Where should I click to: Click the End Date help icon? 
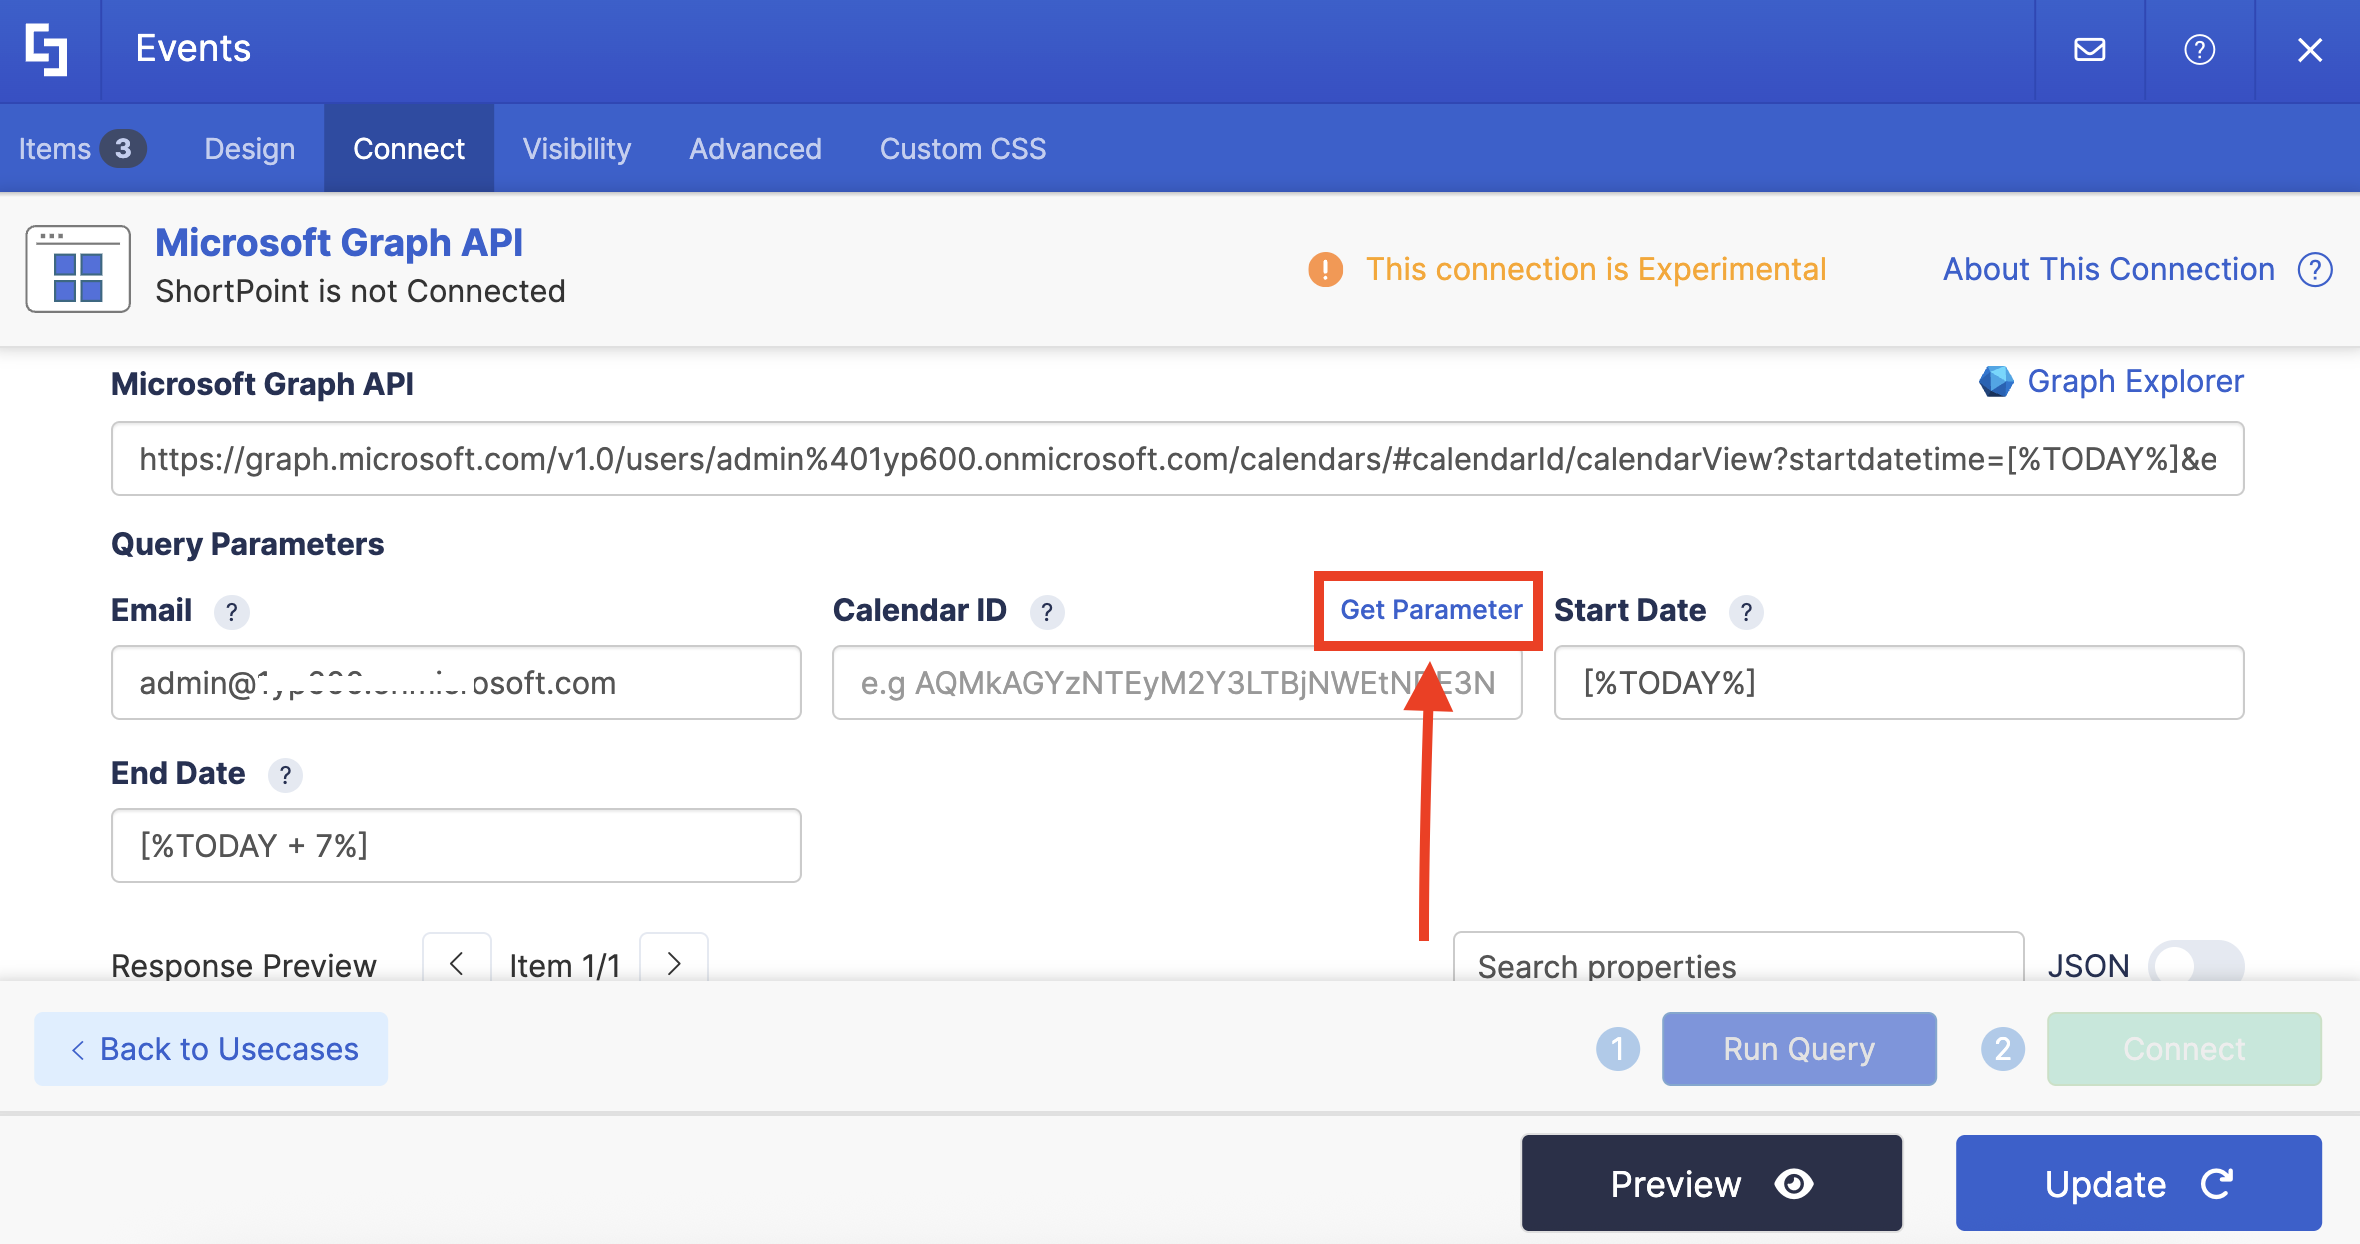pyautogui.click(x=285, y=775)
